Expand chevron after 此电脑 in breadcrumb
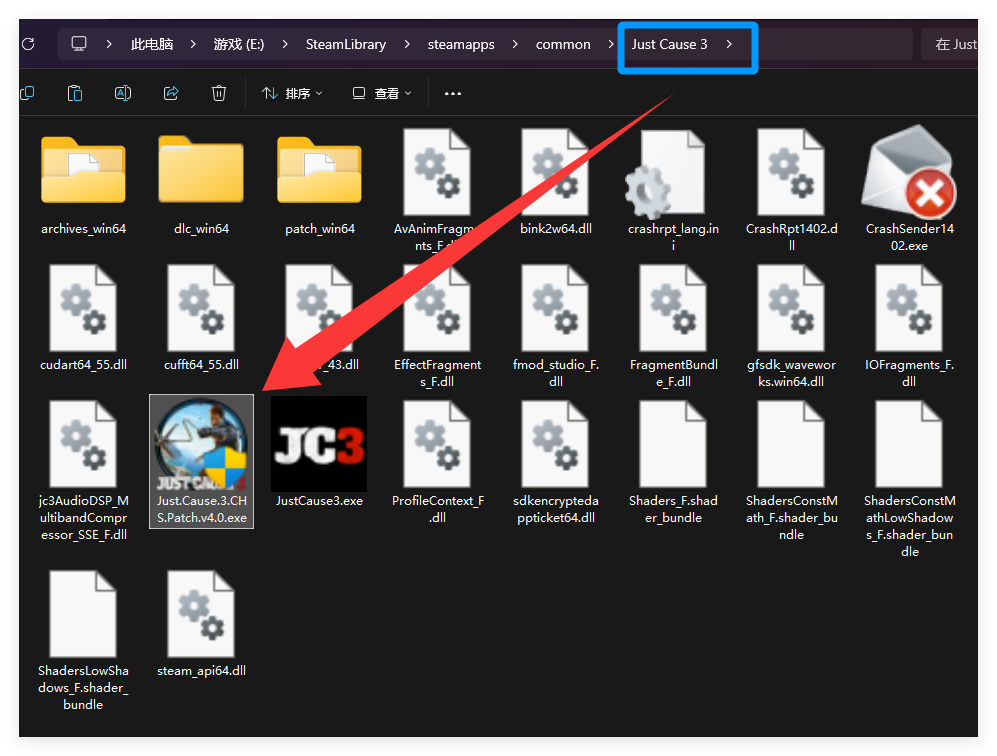 tap(193, 44)
